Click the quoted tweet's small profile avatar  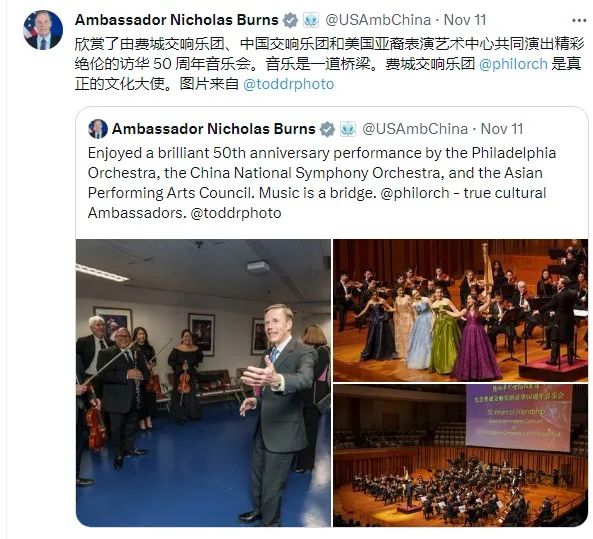click(x=98, y=129)
